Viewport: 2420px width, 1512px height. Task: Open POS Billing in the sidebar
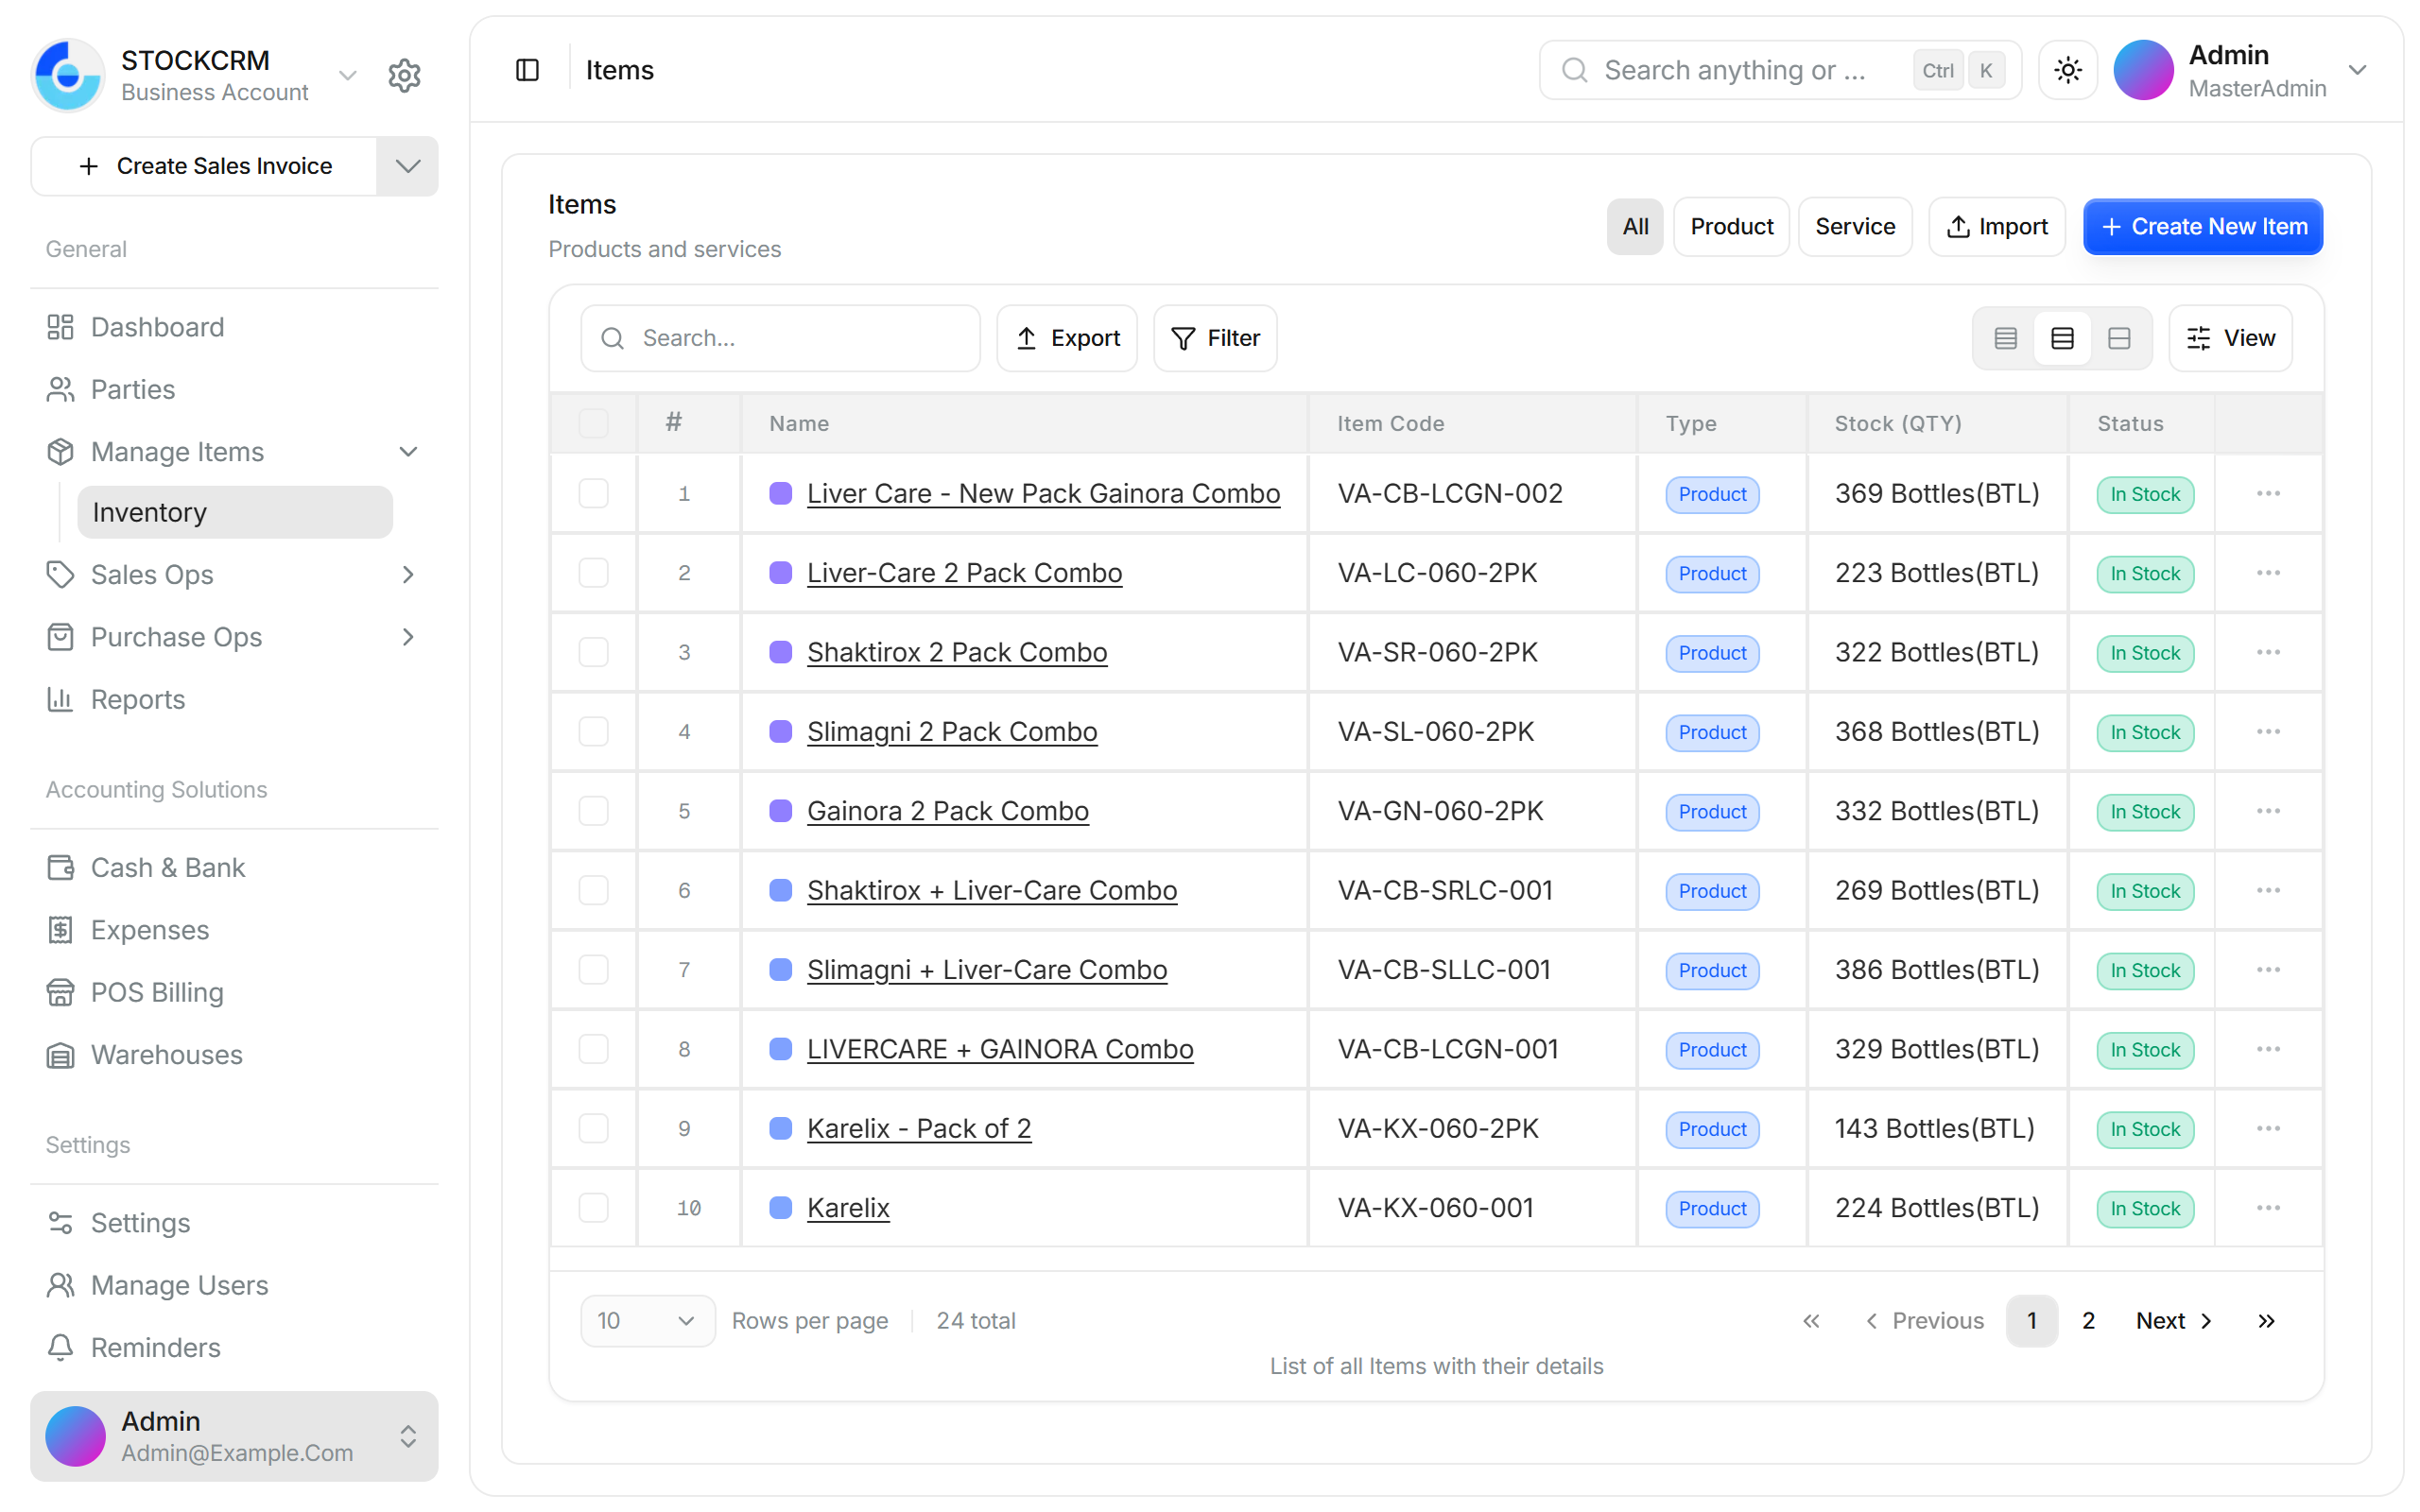[234, 992]
